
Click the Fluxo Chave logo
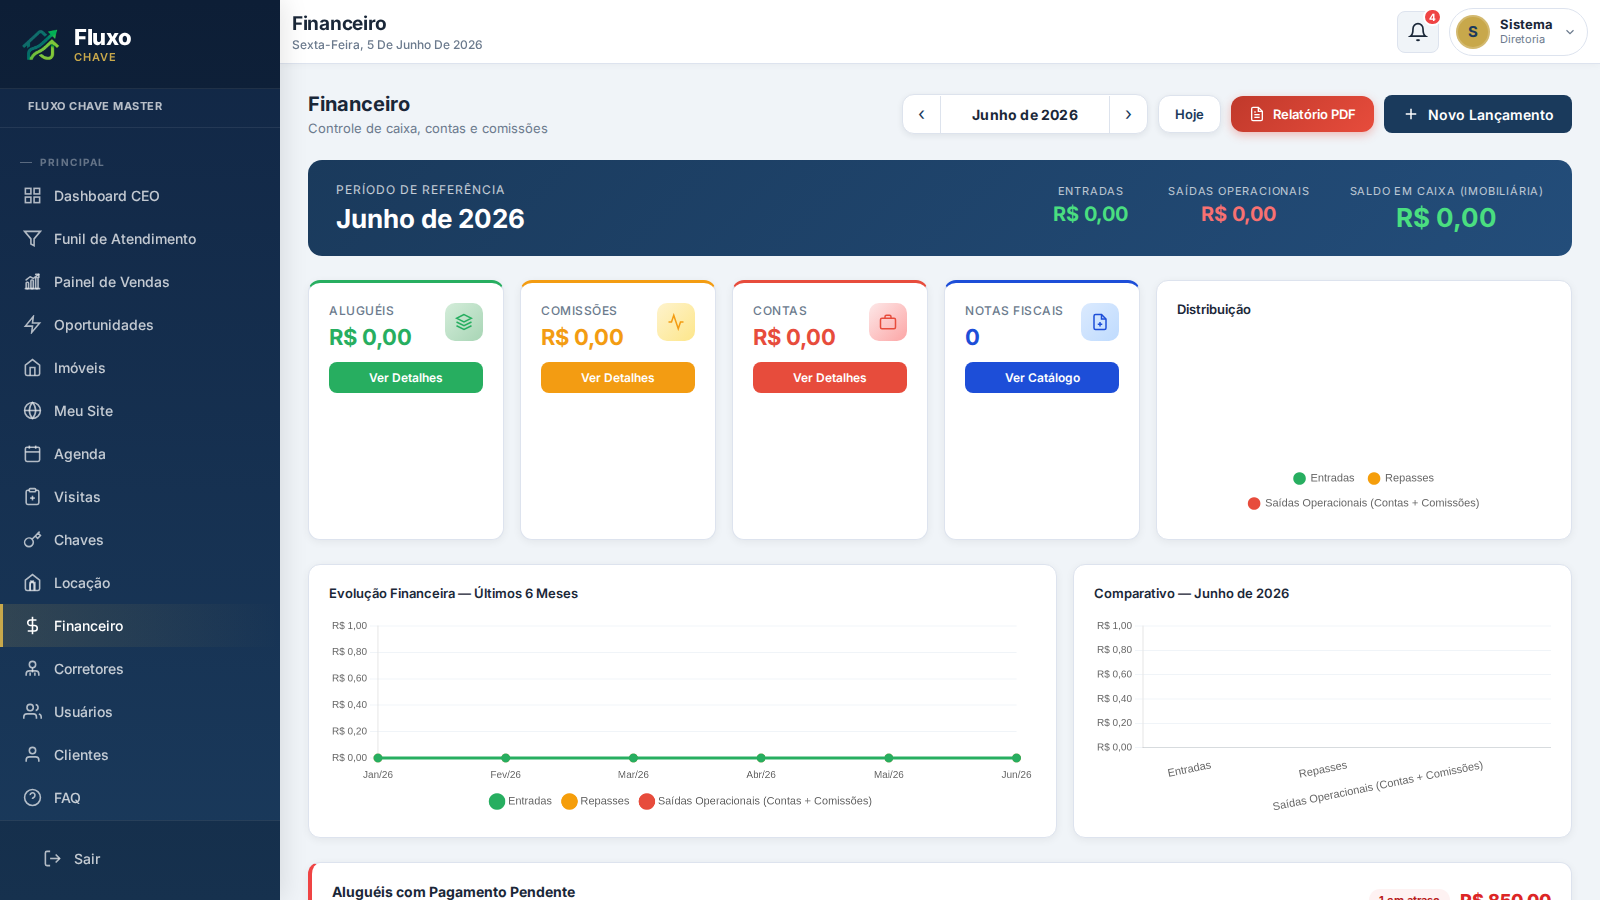[78, 44]
